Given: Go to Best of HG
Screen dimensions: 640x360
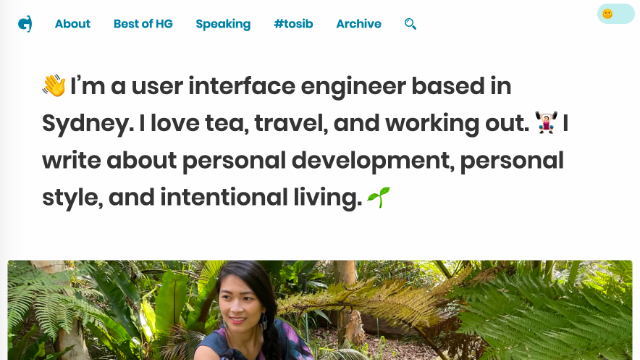Looking at the screenshot, I should tap(143, 24).
